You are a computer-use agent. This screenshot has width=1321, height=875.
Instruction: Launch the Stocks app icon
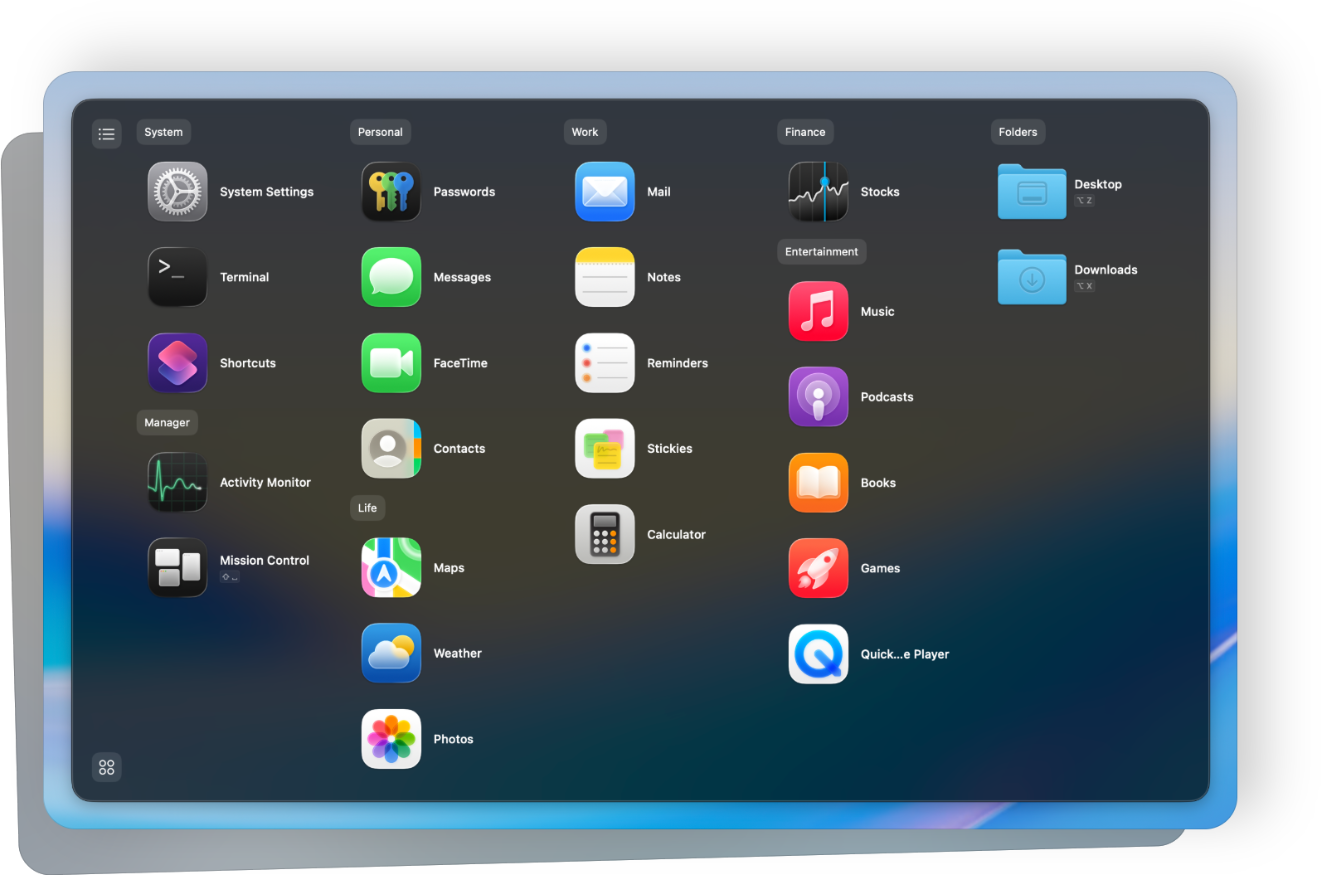pyautogui.click(x=818, y=192)
